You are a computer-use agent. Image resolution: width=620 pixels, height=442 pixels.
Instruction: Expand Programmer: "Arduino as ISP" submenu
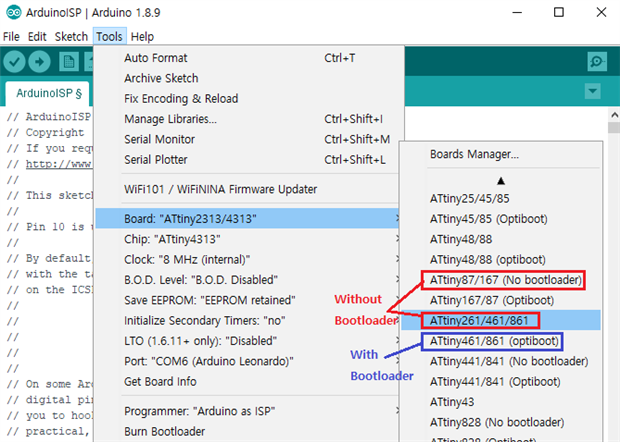point(247,411)
